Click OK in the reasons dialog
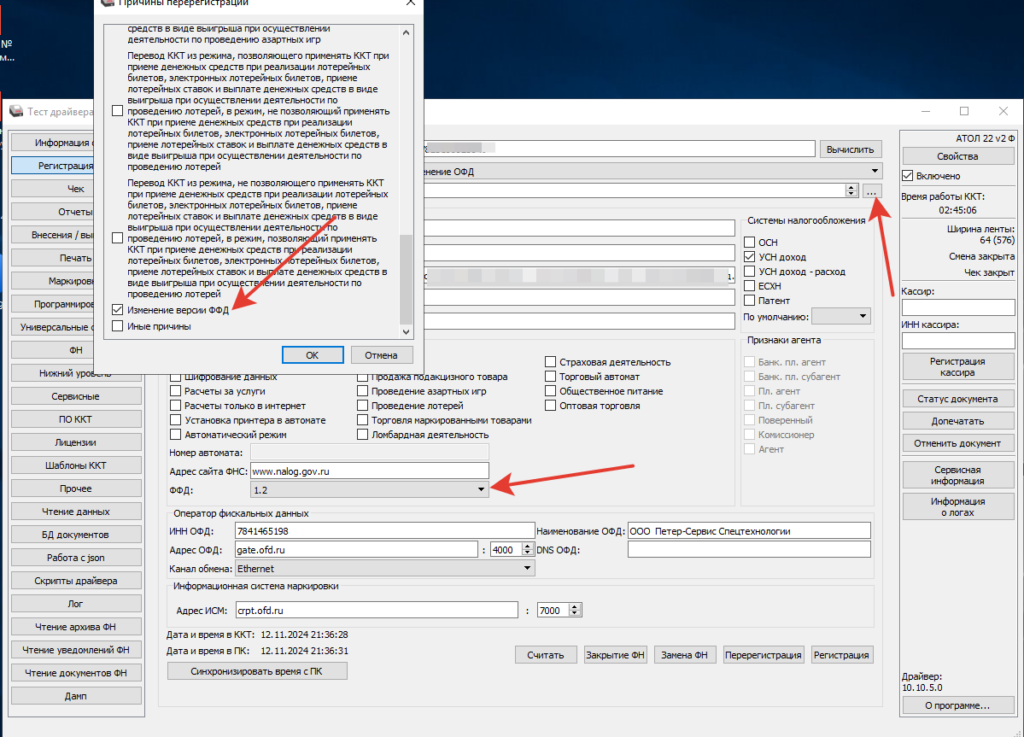This screenshot has height=737, width=1024. [x=312, y=355]
